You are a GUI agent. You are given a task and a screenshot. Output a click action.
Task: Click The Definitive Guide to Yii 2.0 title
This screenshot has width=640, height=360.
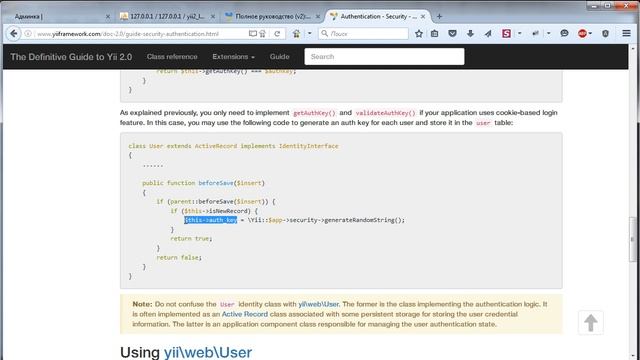[x=71, y=57]
